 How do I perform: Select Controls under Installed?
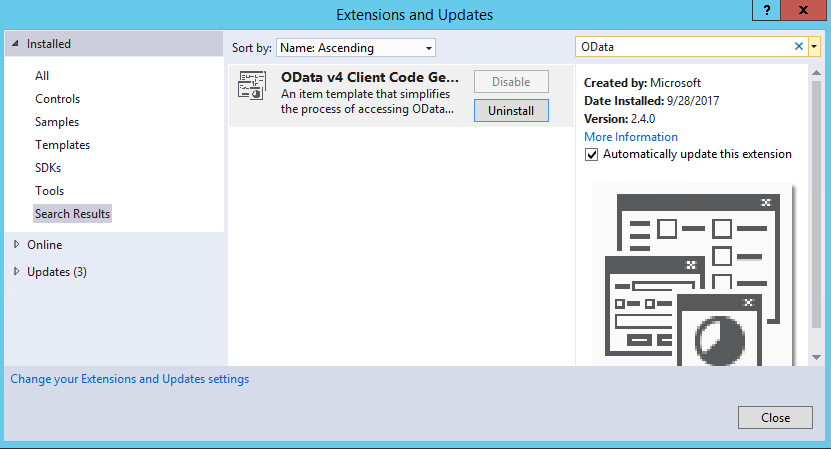57,99
